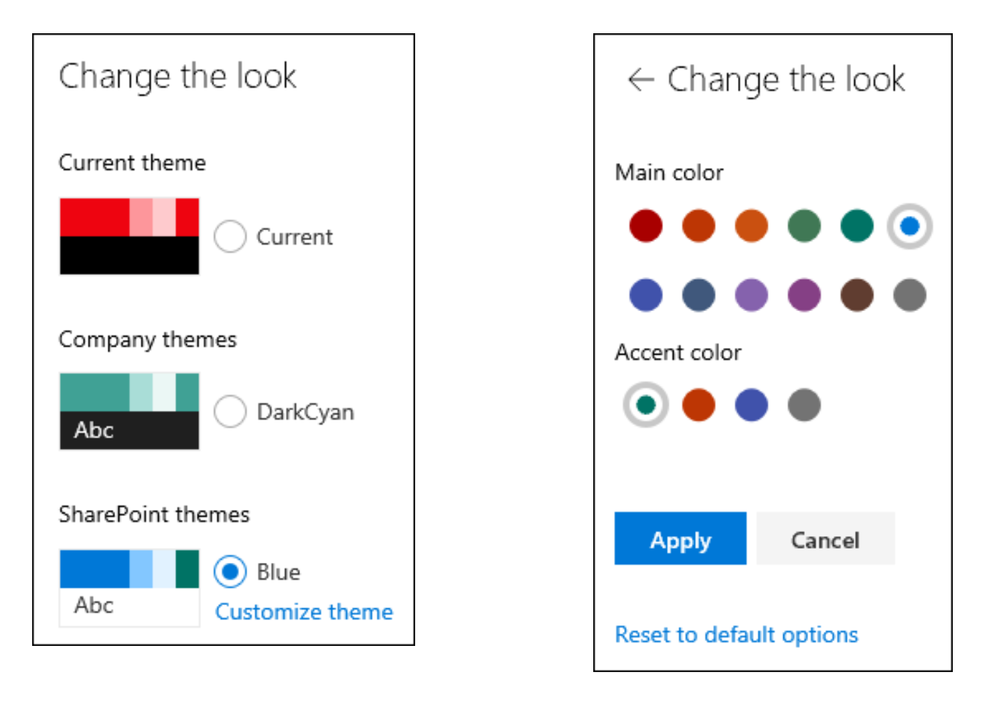Open the Customize theme link
This screenshot has height=716, width=999.
(x=304, y=612)
